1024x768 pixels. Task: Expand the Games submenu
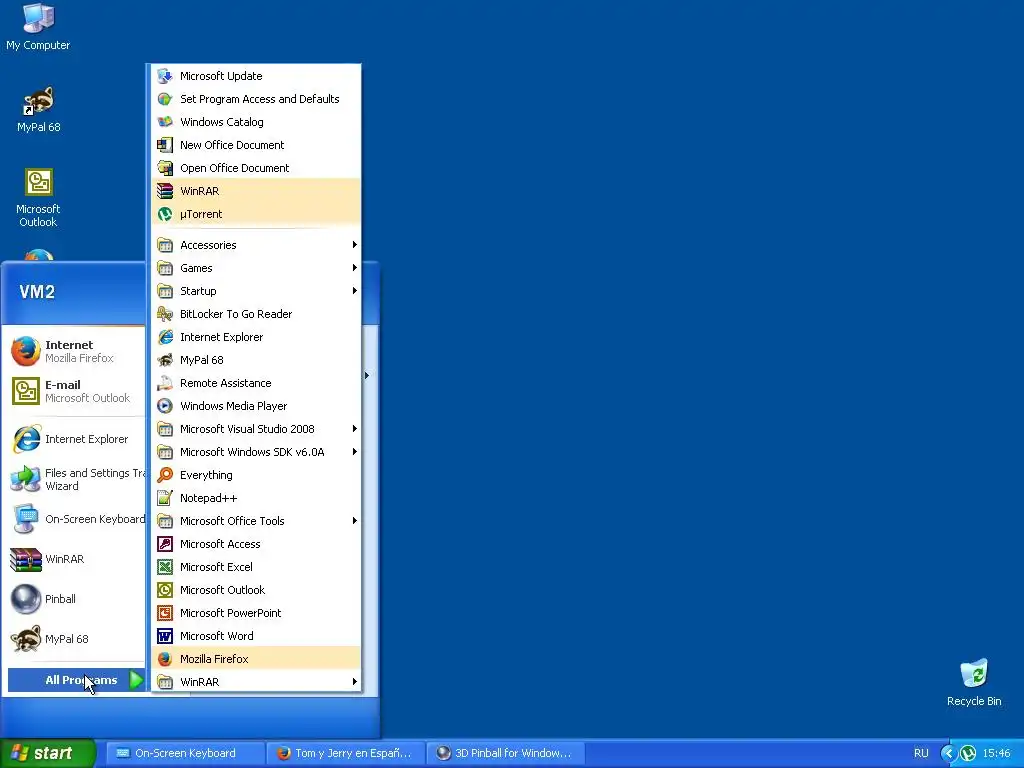point(256,268)
